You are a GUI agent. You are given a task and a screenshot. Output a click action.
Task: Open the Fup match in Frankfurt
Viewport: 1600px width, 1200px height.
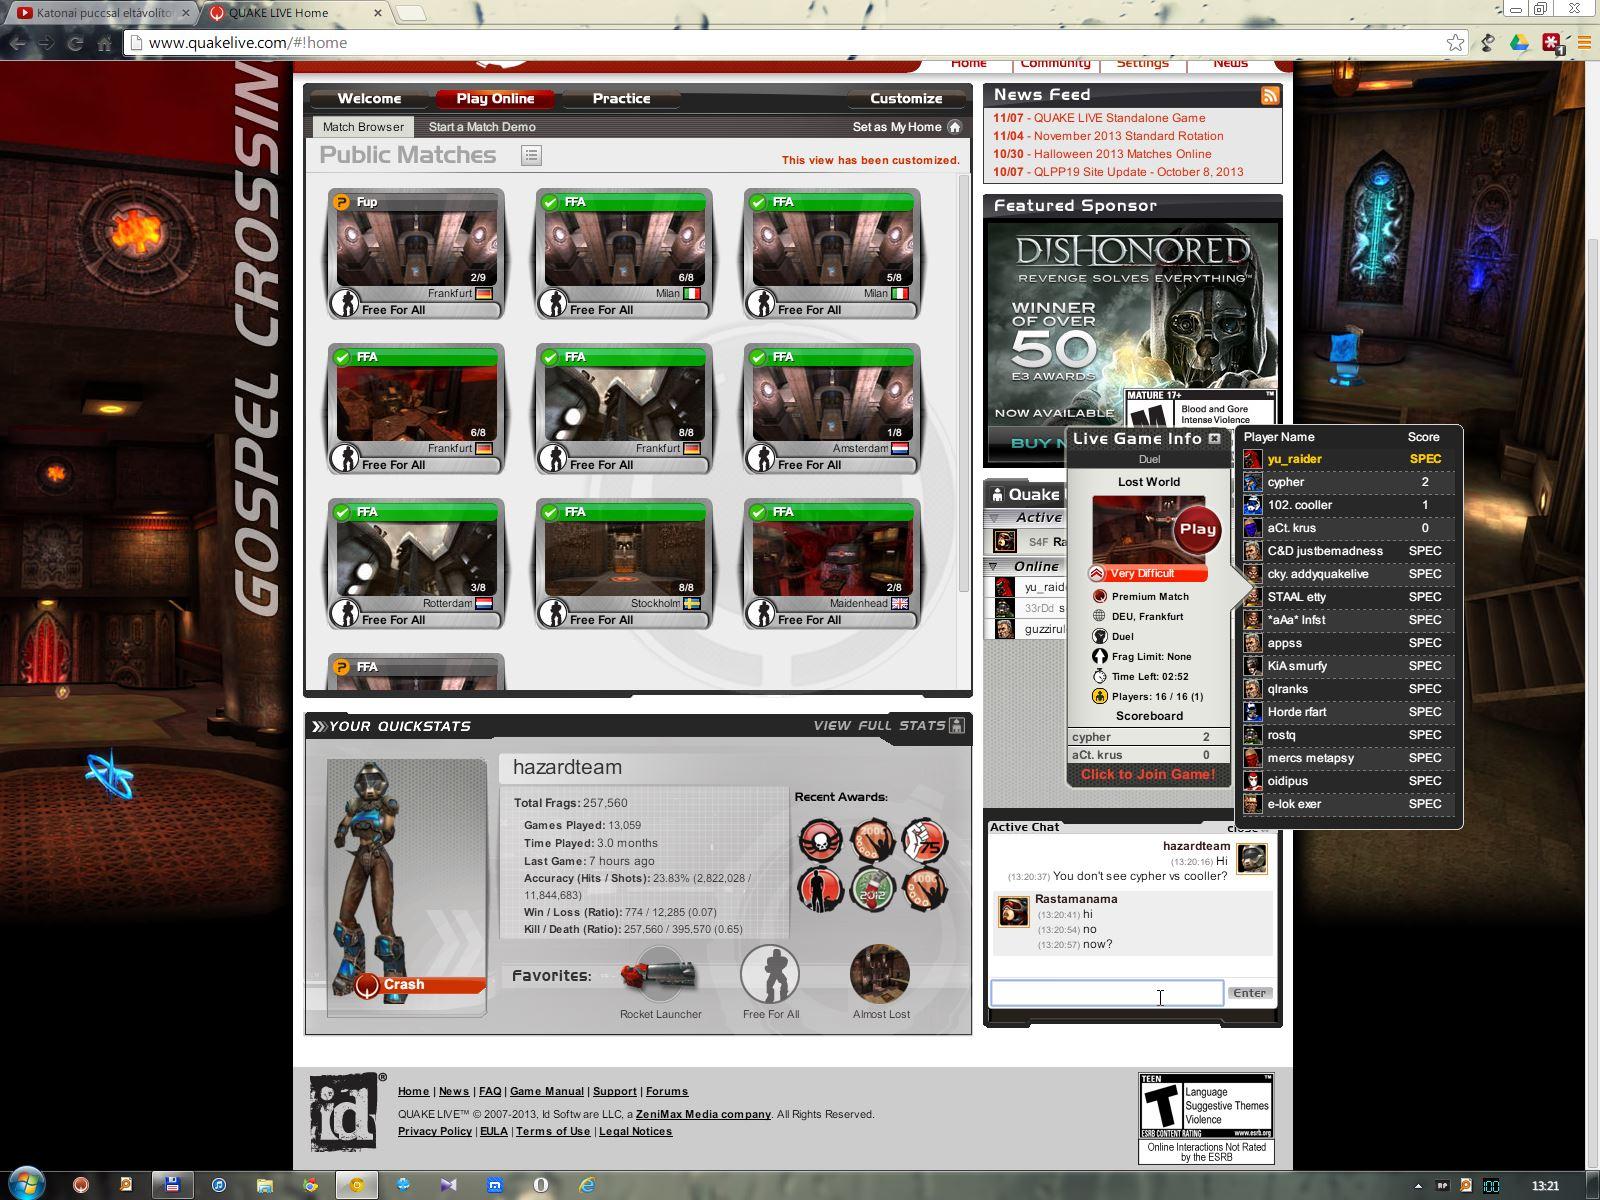[x=416, y=254]
